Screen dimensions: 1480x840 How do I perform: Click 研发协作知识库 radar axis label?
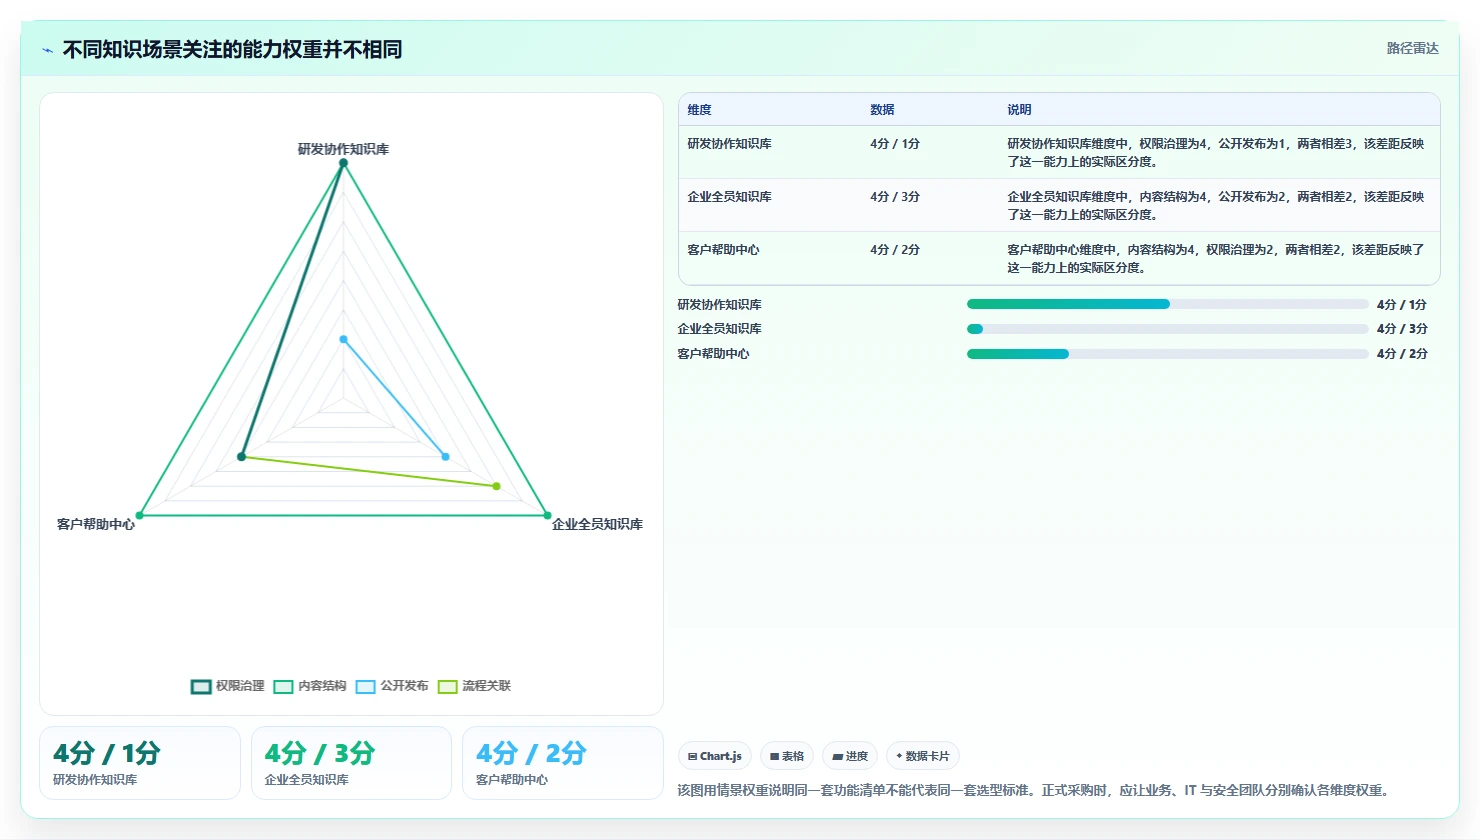click(x=343, y=149)
